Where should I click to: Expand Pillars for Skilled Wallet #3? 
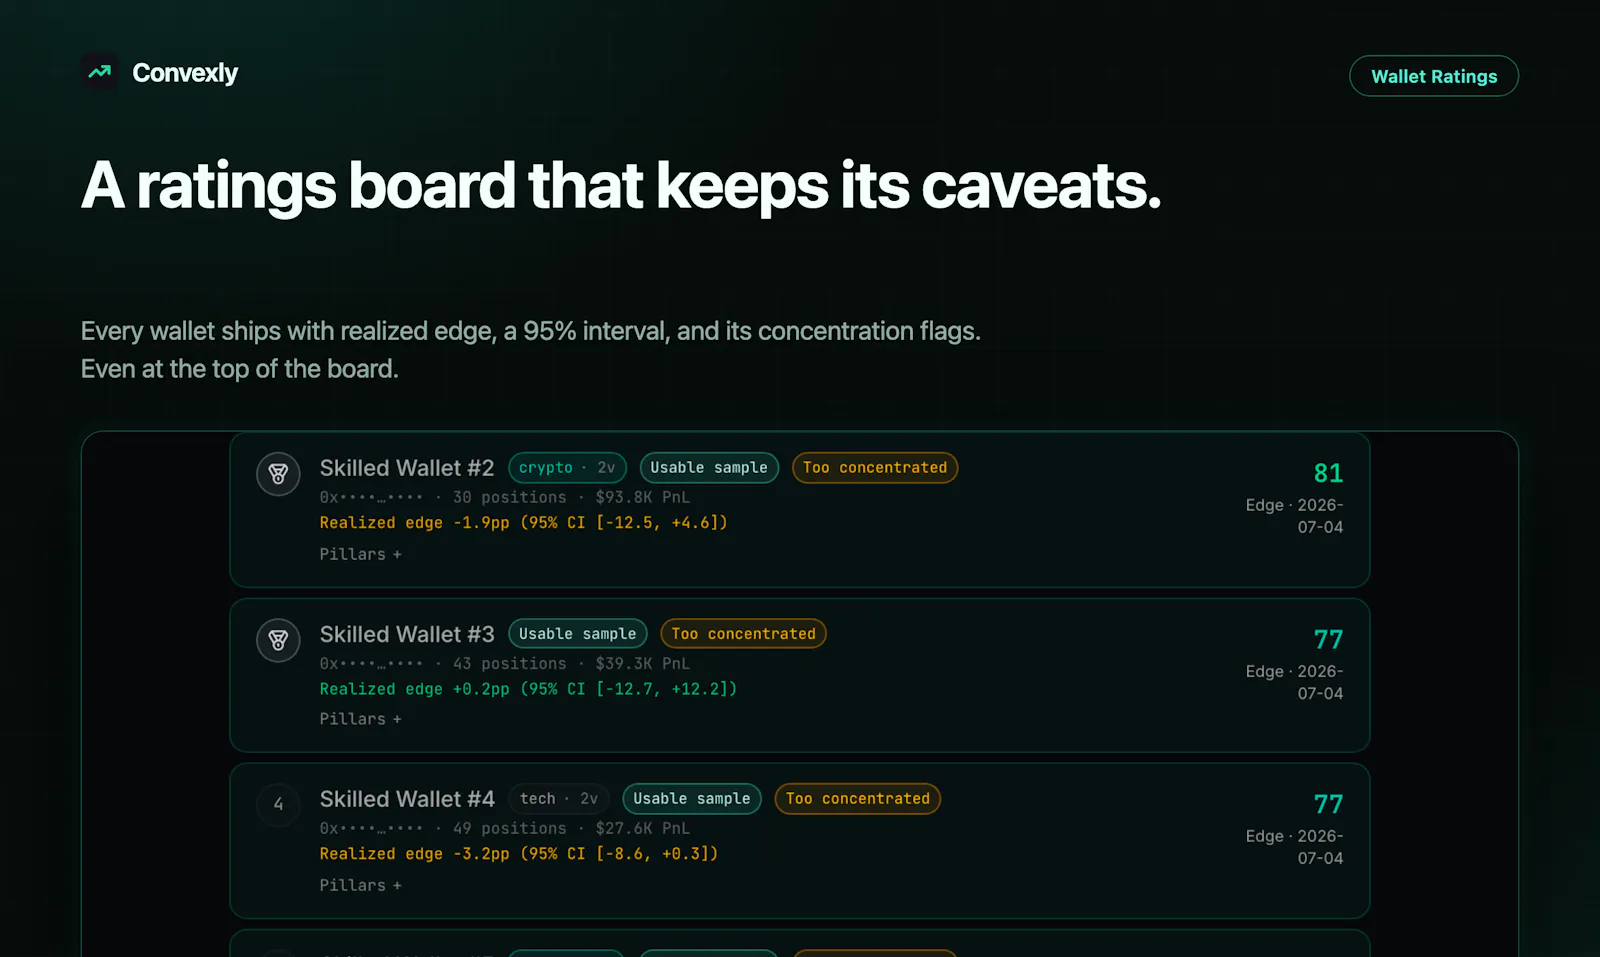coord(360,719)
